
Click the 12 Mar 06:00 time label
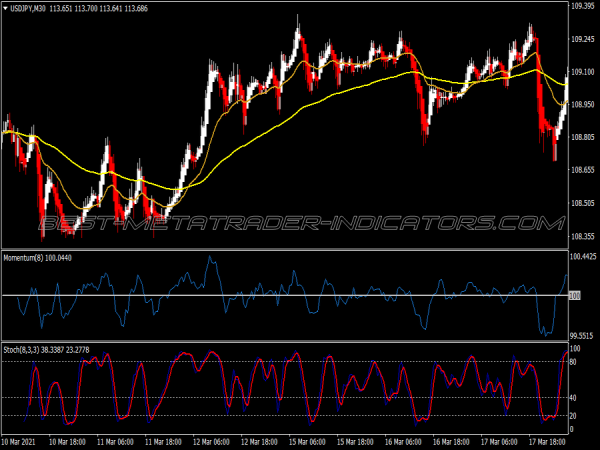(211, 442)
